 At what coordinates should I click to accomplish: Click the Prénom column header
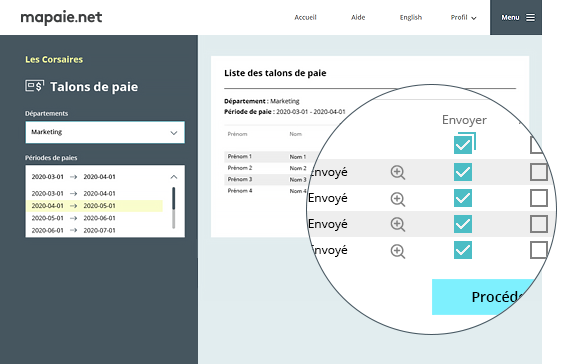tap(237, 134)
